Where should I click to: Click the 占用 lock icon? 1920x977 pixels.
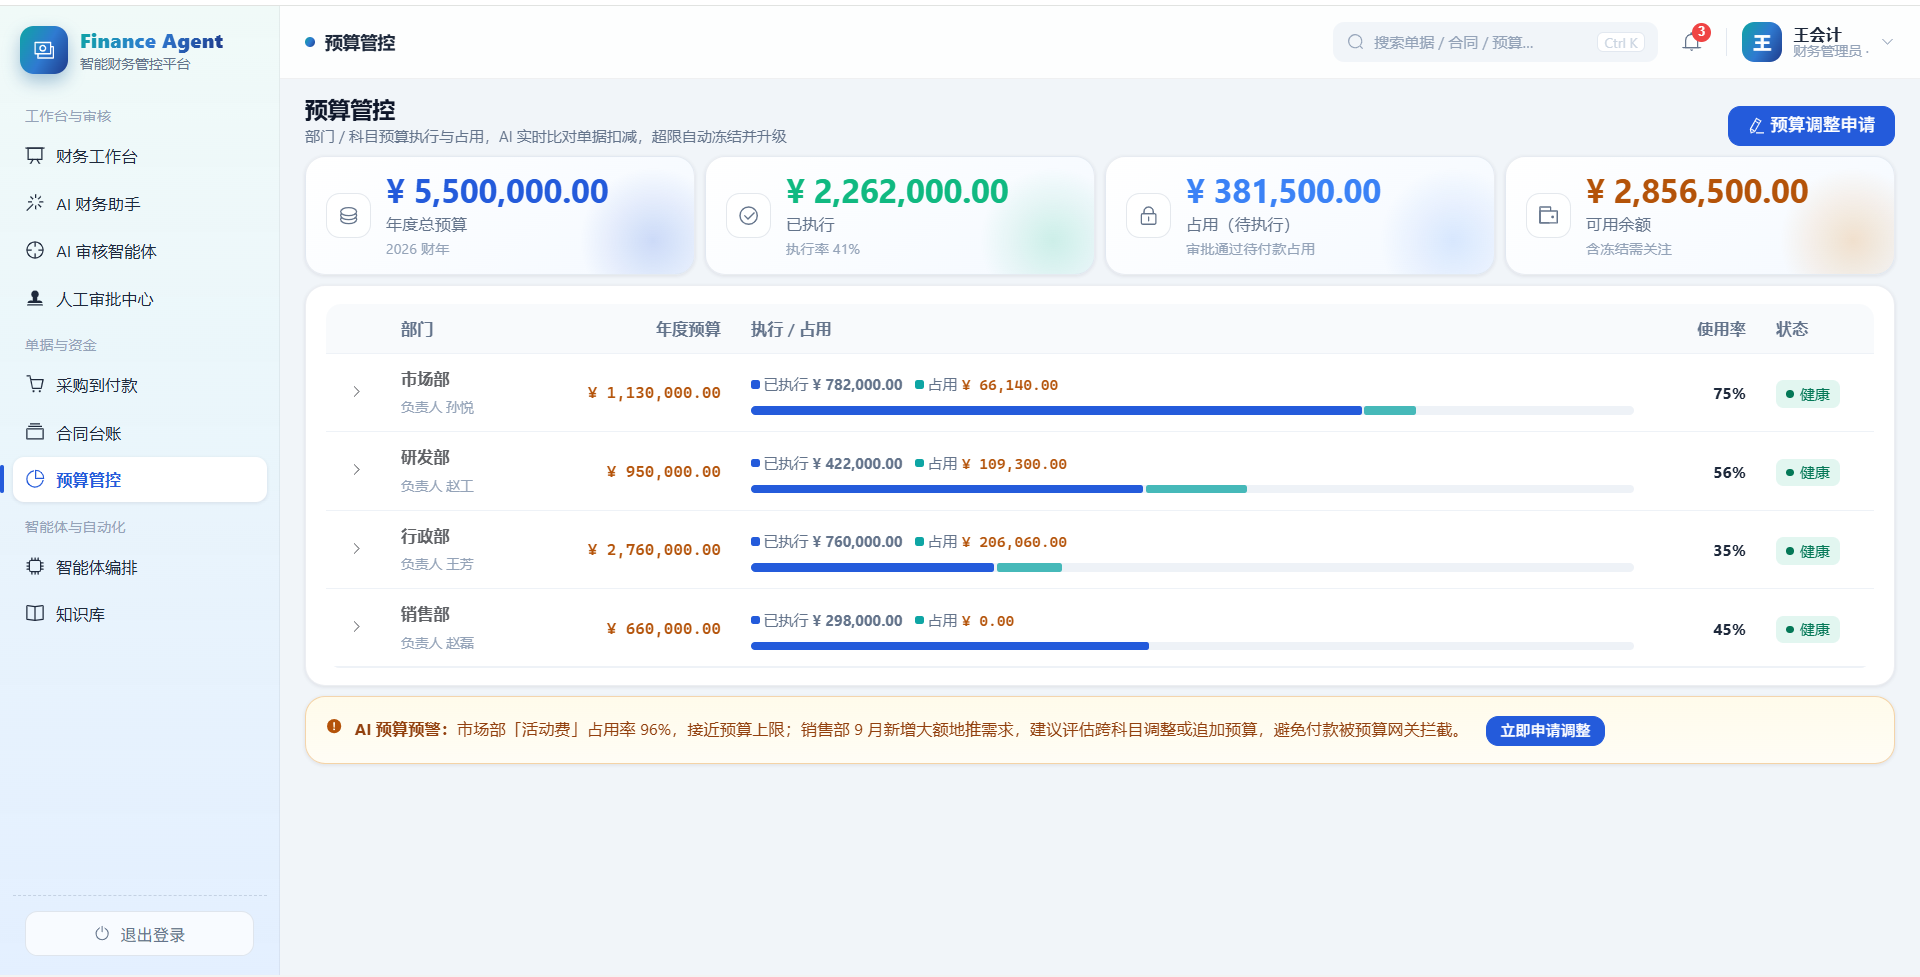click(x=1149, y=215)
